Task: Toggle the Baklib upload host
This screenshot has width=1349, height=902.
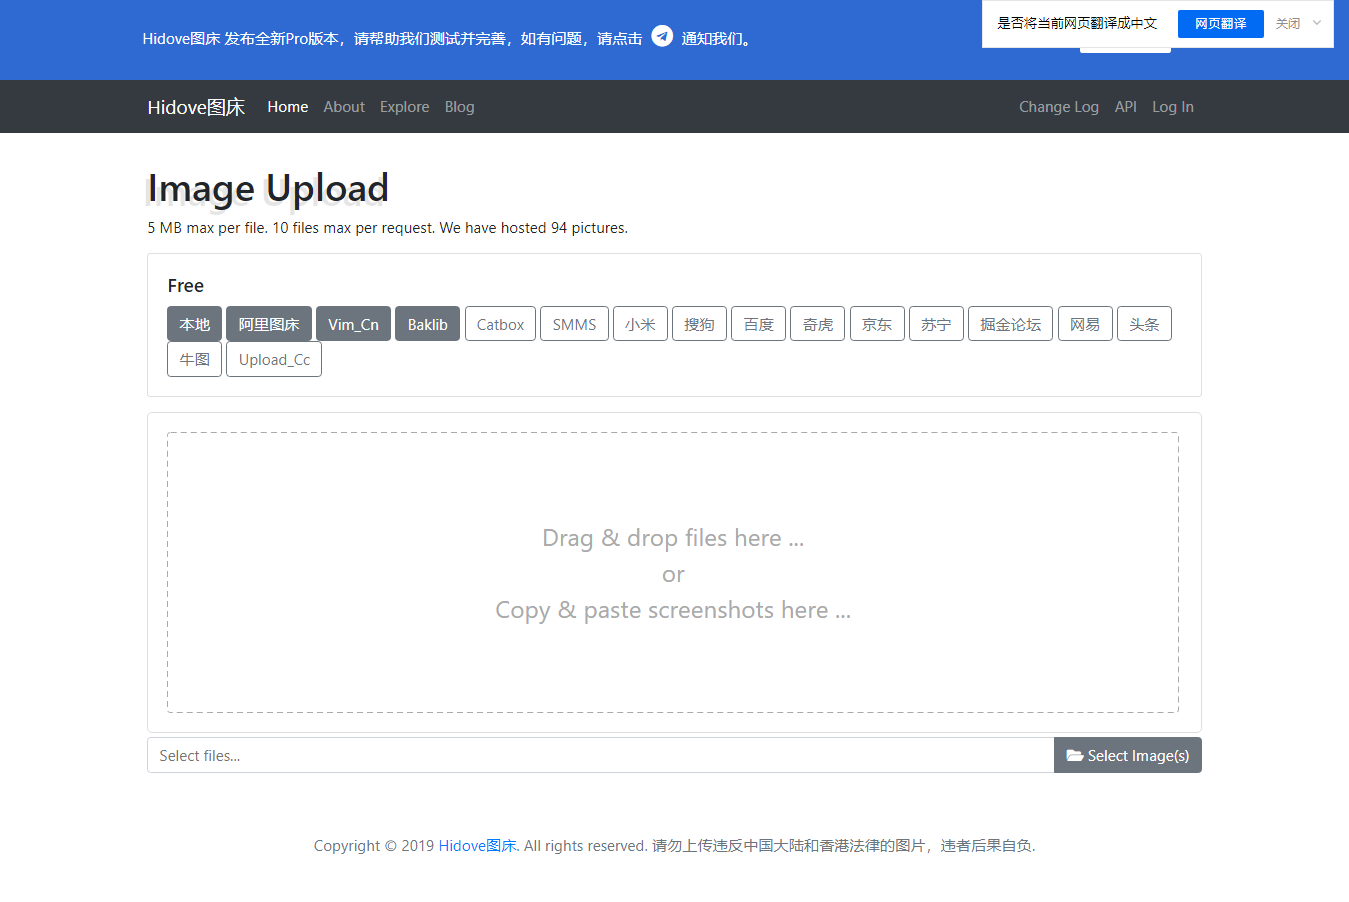Action: [x=427, y=324]
